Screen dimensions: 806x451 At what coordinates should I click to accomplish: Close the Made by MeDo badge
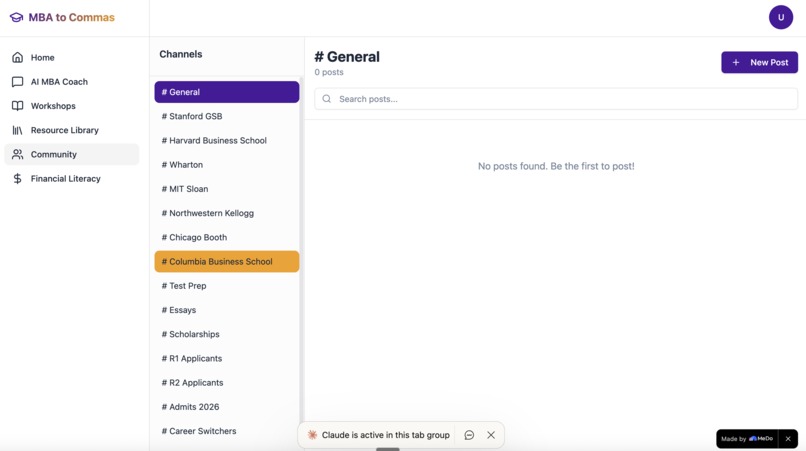click(788, 439)
